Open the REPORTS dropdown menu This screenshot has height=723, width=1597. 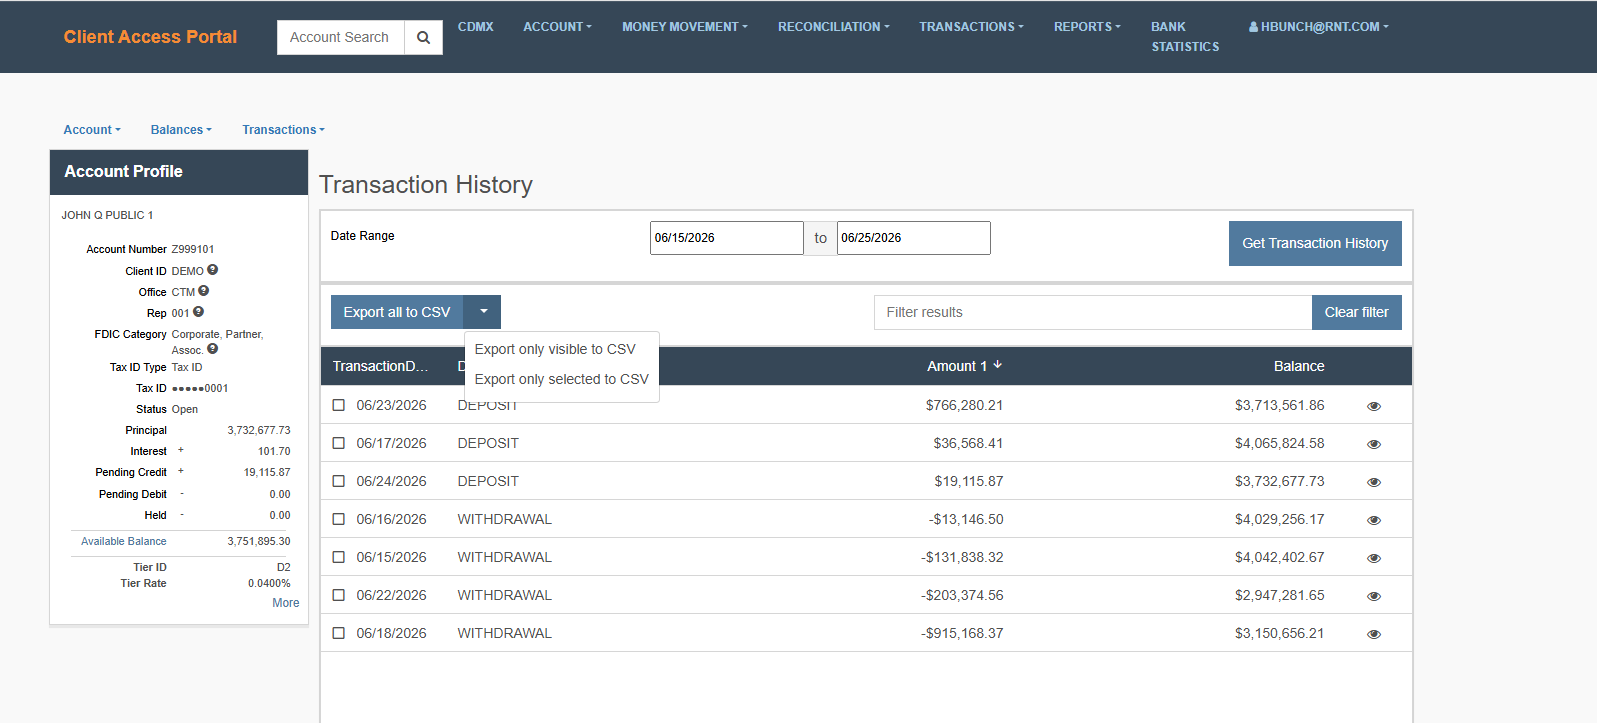[1087, 27]
